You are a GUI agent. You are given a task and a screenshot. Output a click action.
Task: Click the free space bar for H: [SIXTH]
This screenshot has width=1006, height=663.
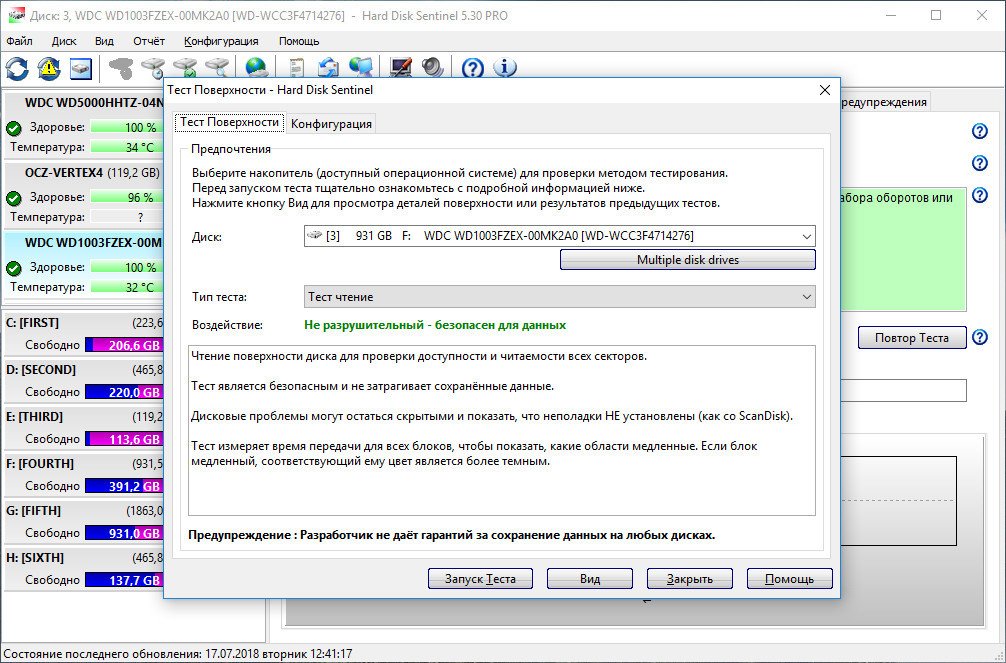tap(123, 580)
